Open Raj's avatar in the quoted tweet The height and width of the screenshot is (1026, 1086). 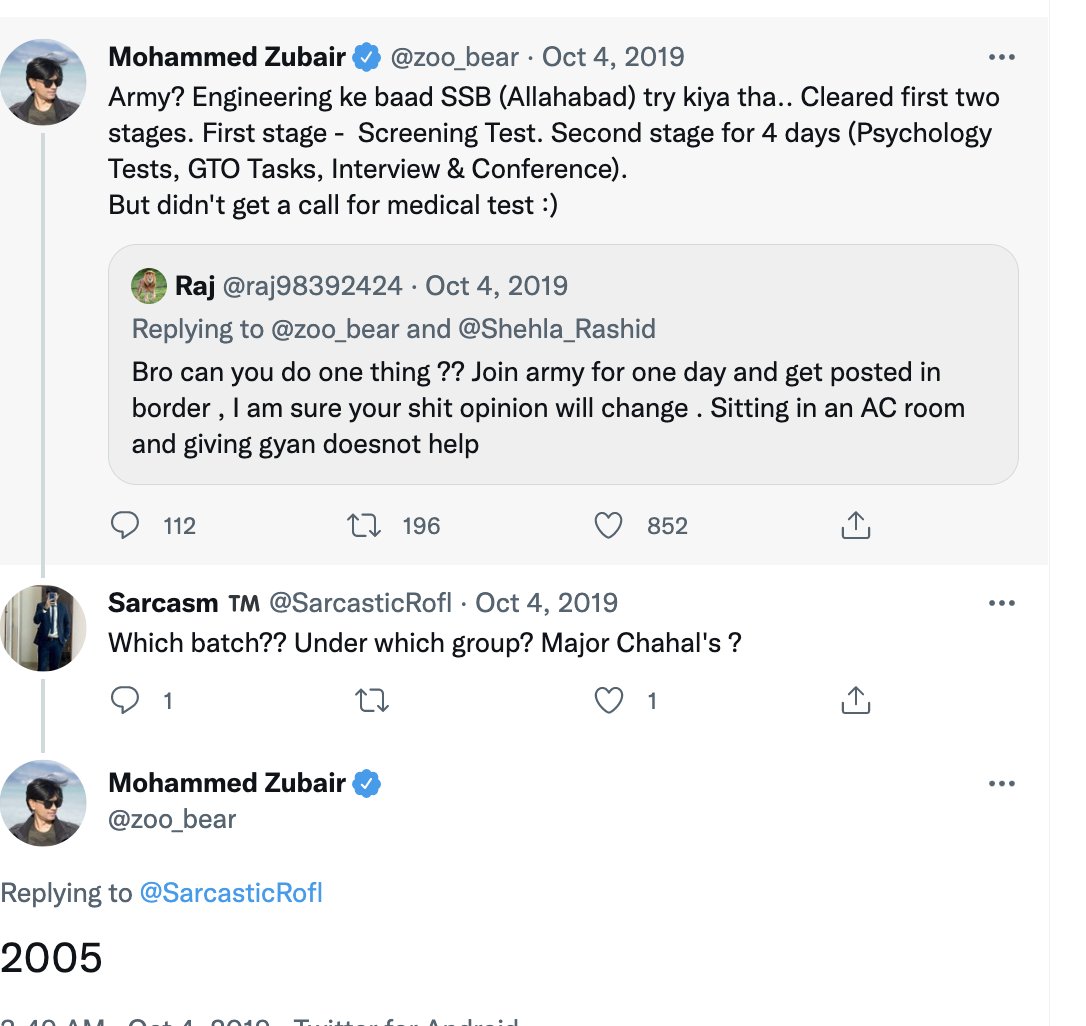tap(149, 285)
